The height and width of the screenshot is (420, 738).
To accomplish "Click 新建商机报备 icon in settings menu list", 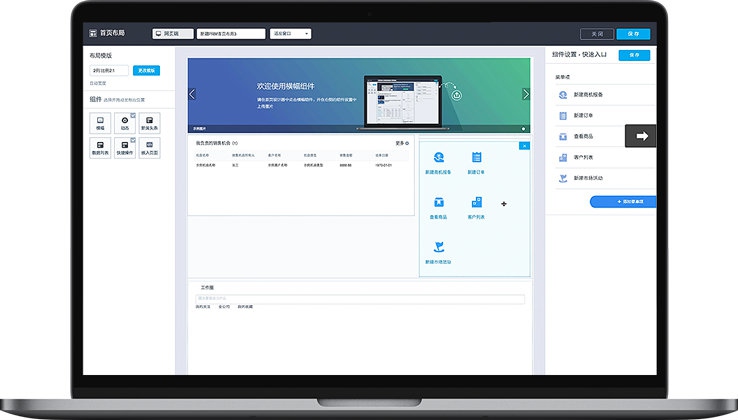I will (x=563, y=95).
